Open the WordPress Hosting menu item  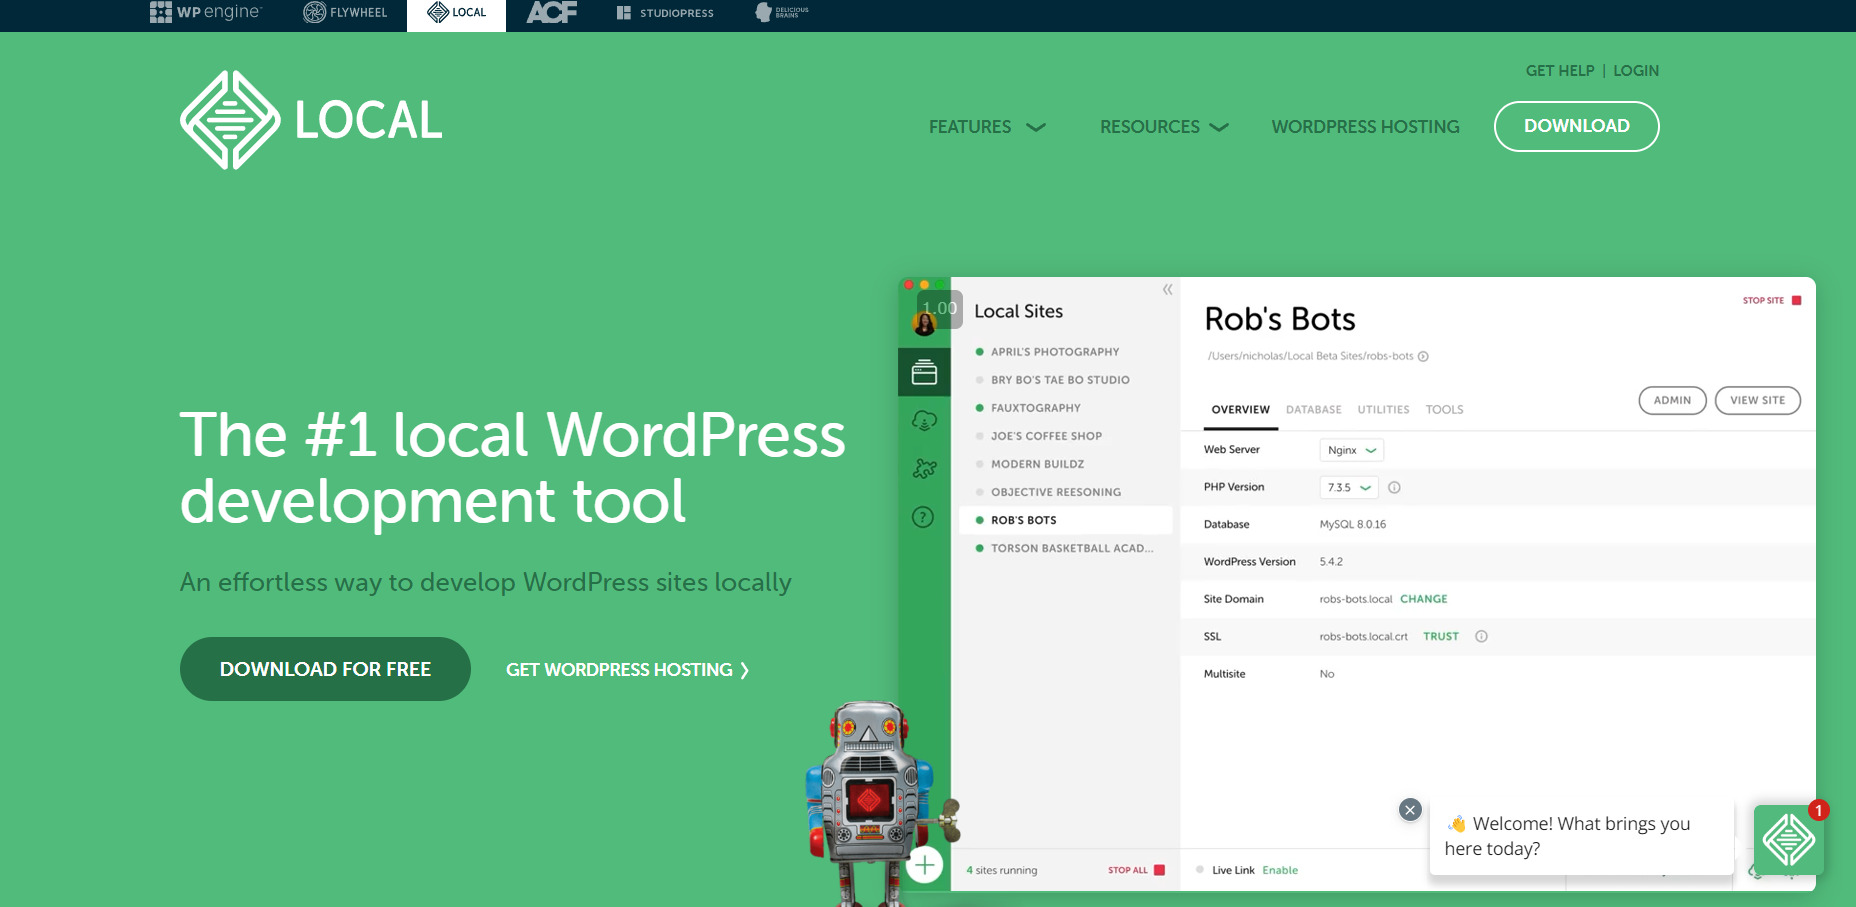click(x=1365, y=127)
